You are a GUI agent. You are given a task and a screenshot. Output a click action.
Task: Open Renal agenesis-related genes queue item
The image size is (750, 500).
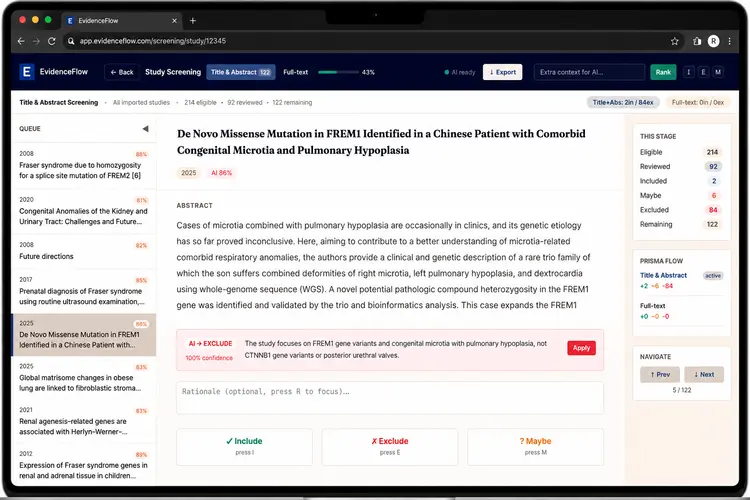pos(84,422)
